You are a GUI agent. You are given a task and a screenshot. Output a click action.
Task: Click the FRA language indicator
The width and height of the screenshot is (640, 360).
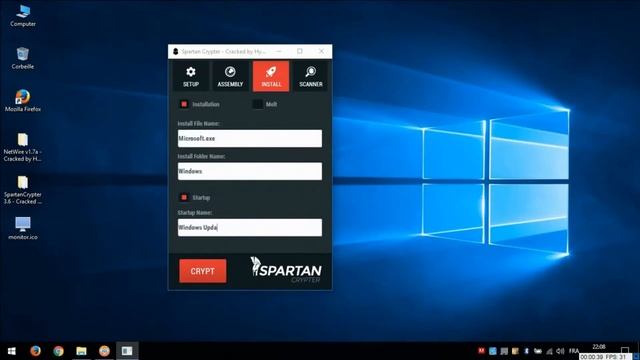pos(574,351)
